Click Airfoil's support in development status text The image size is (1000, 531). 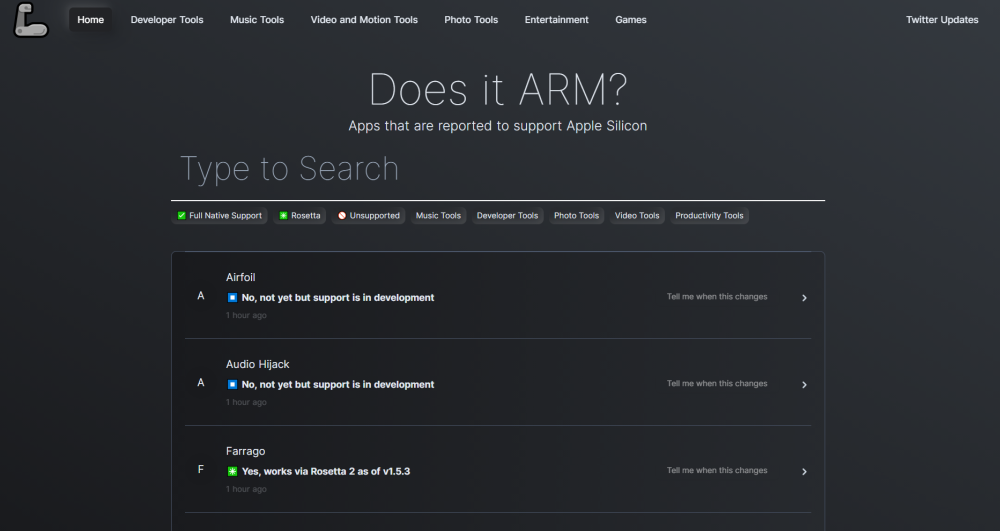coord(338,298)
